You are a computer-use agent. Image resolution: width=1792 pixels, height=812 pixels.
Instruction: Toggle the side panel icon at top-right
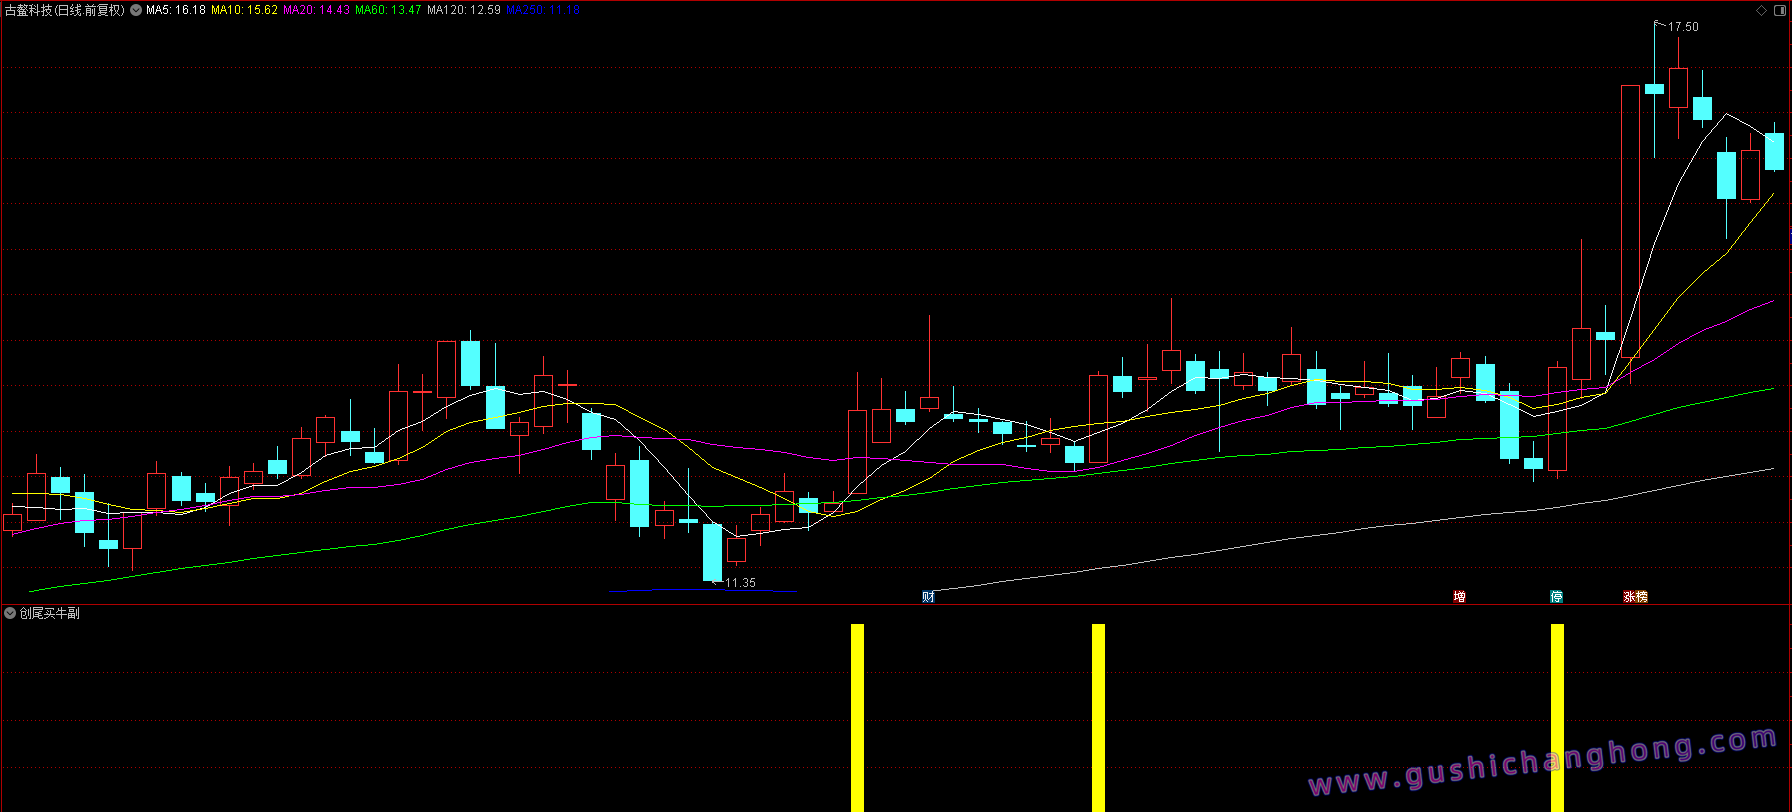(x=1779, y=10)
